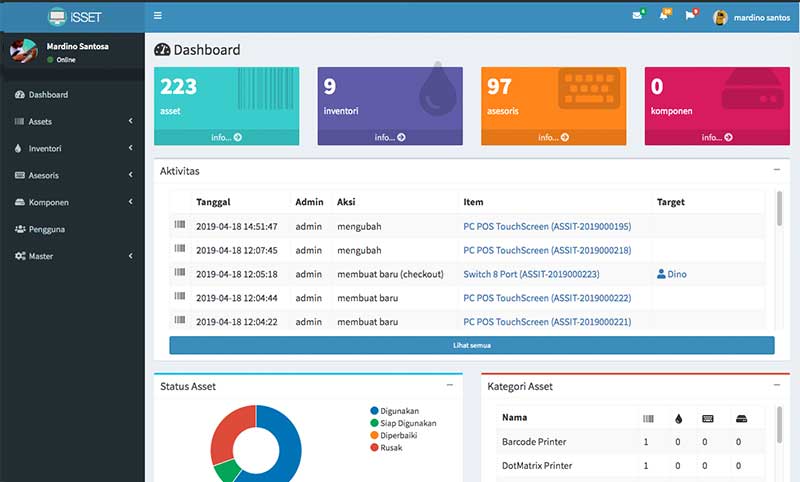Open info link on the asset card

point(227,138)
